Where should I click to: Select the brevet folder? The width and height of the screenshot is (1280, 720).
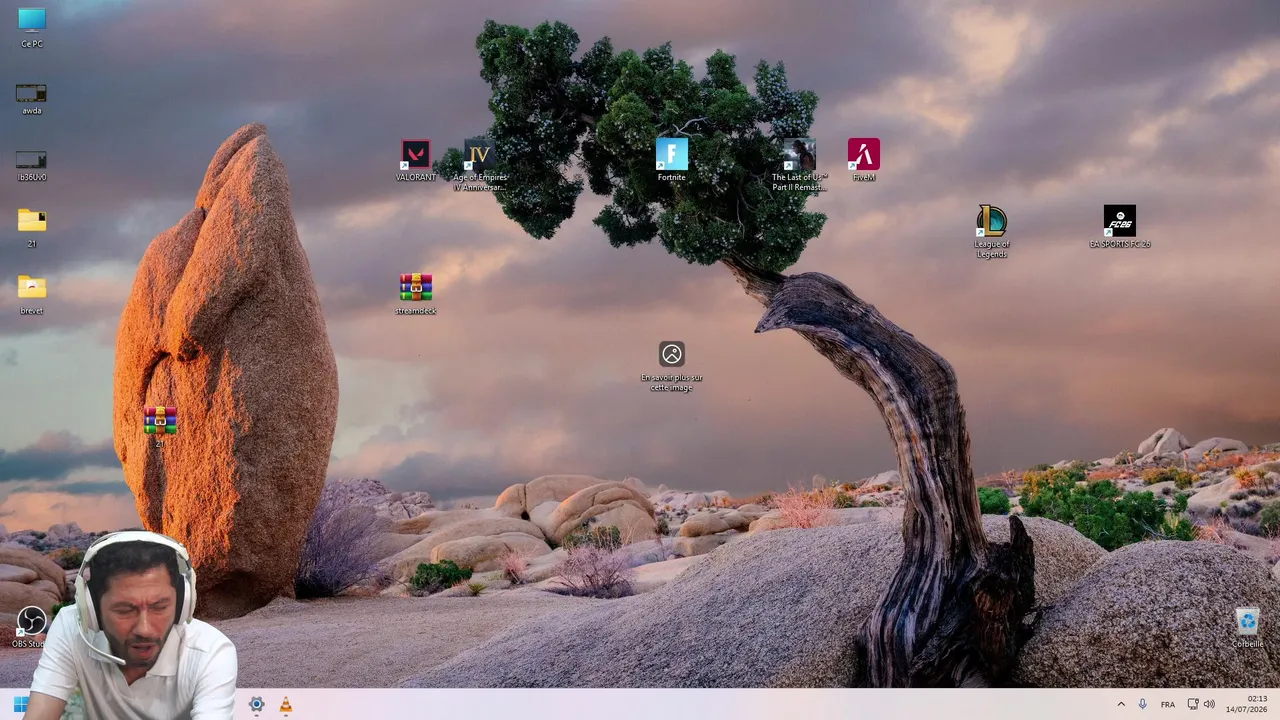pyautogui.click(x=31, y=293)
